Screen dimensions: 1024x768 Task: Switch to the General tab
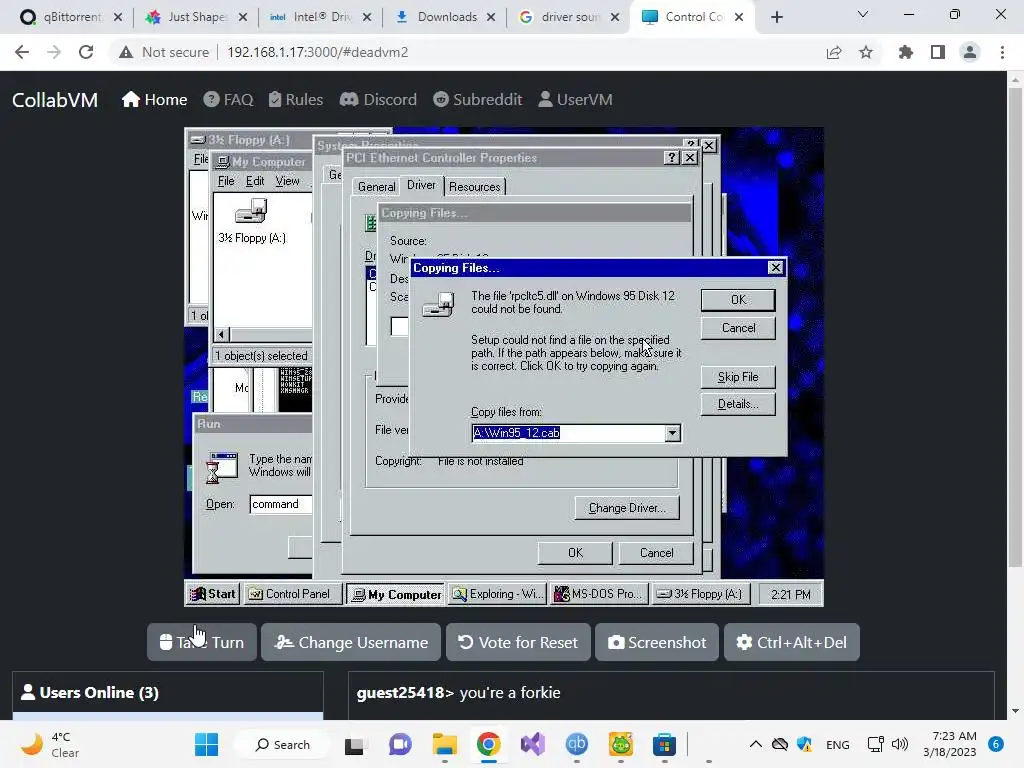point(376,187)
